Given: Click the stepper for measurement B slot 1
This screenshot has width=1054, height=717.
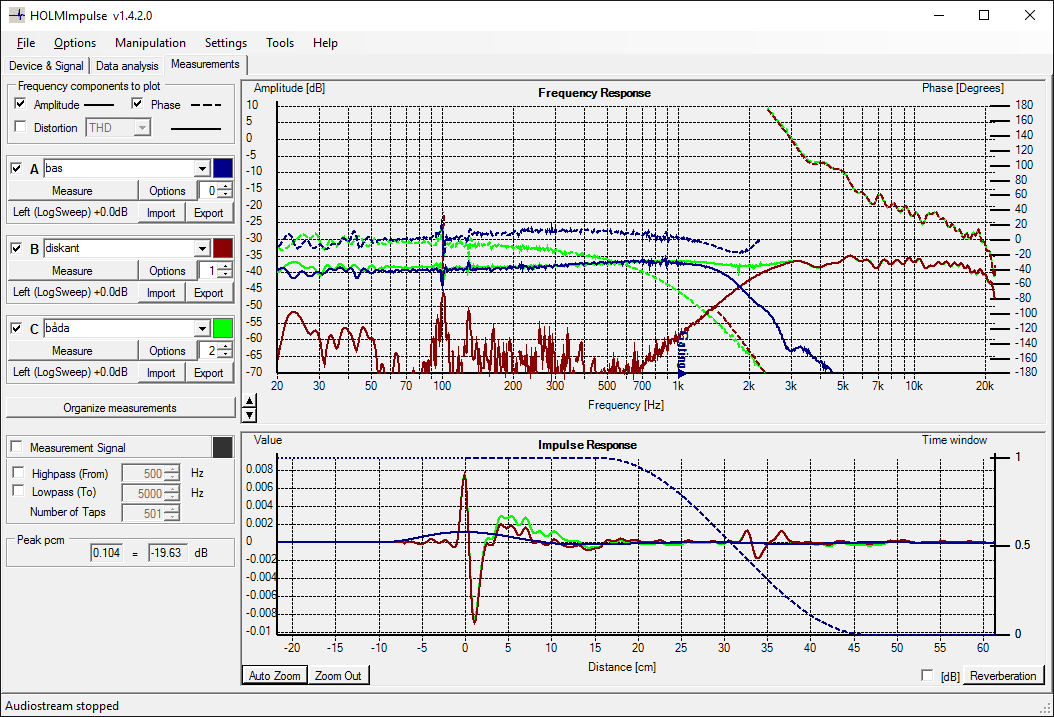Looking at the screenshot, I should [225, 271].
